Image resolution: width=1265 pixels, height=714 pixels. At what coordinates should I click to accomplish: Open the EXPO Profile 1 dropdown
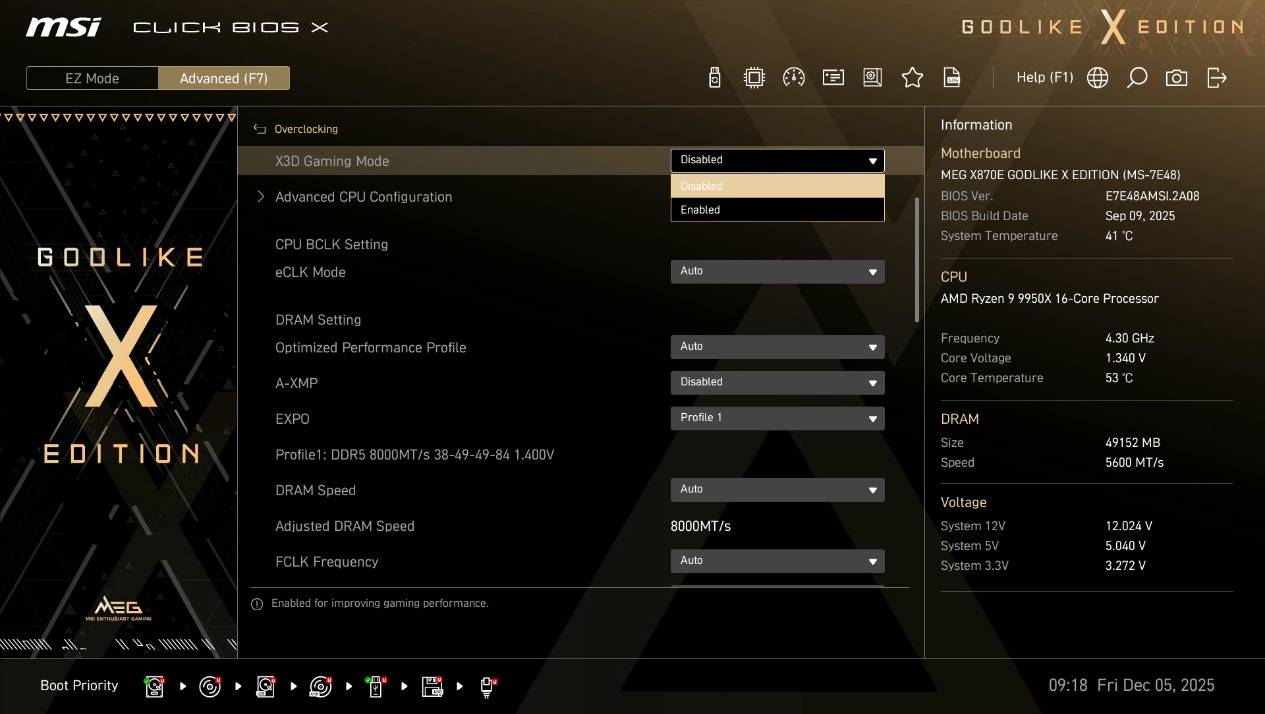777,418
